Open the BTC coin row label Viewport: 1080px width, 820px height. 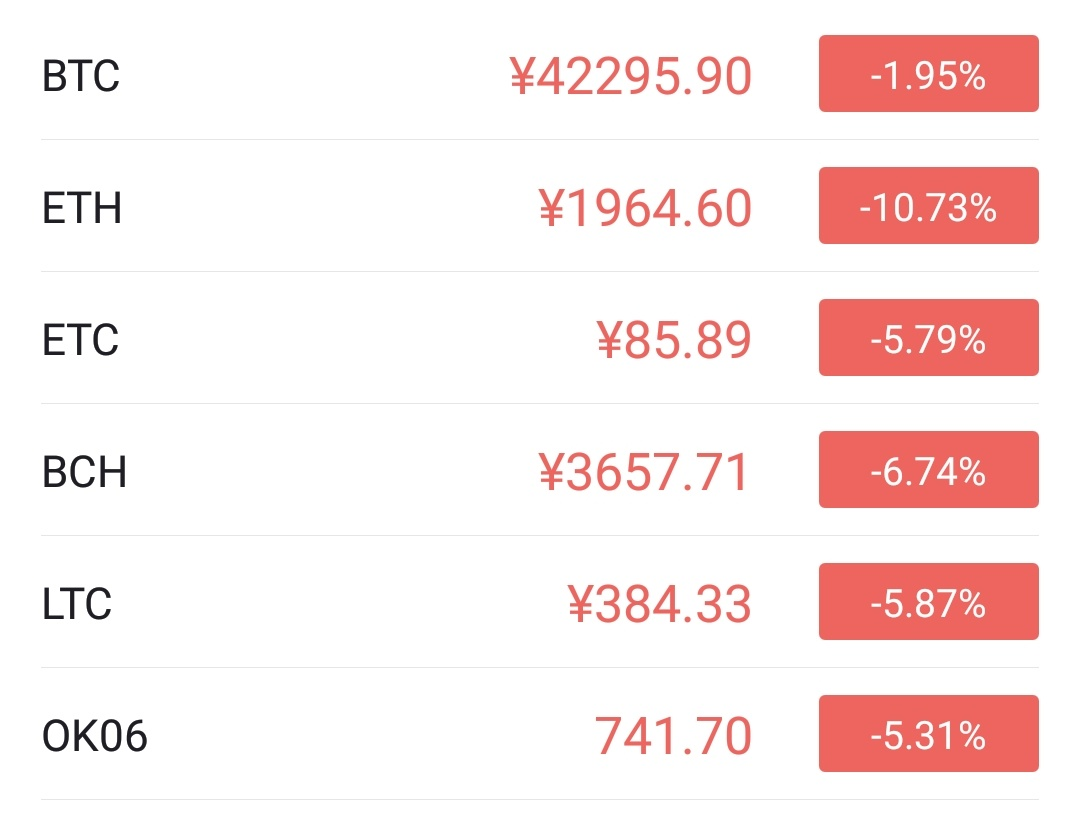81,76
